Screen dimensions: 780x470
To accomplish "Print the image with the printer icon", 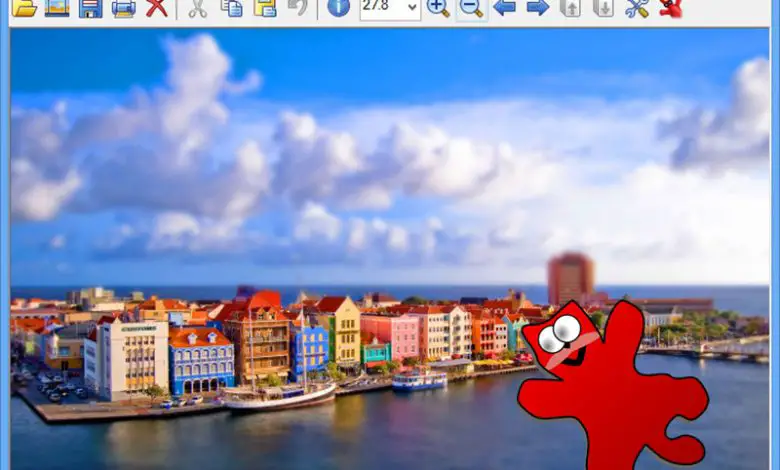I will [124, 7].
